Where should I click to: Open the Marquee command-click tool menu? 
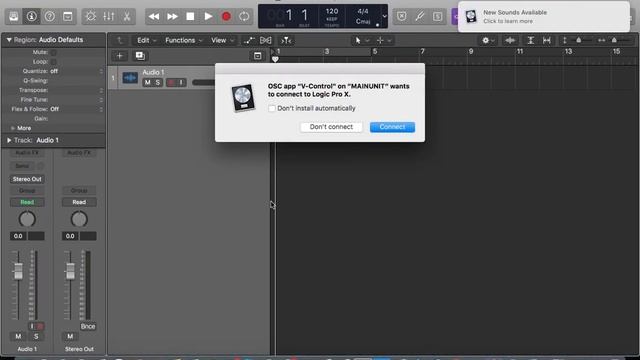pyautogui.click(x=384, y=40)
